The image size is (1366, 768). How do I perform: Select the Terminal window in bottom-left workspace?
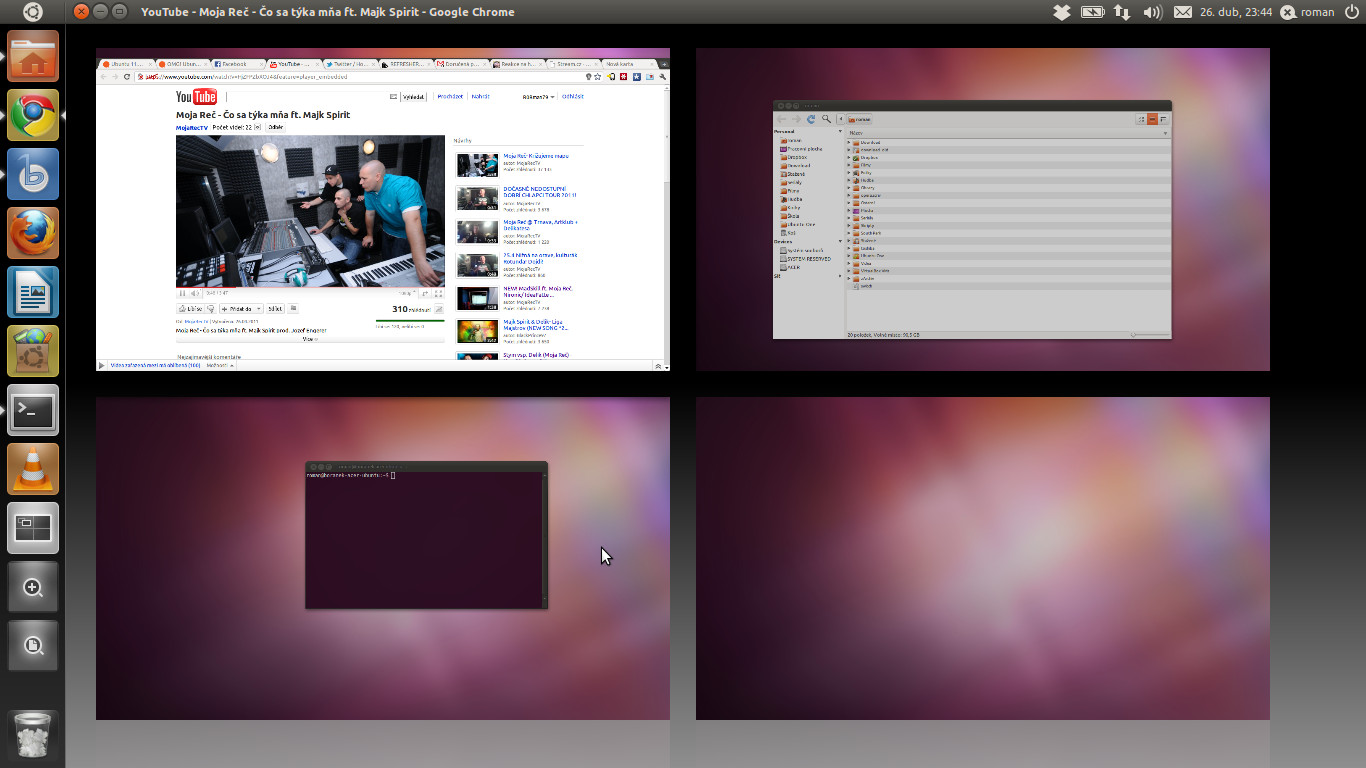(x=426, y=535)
